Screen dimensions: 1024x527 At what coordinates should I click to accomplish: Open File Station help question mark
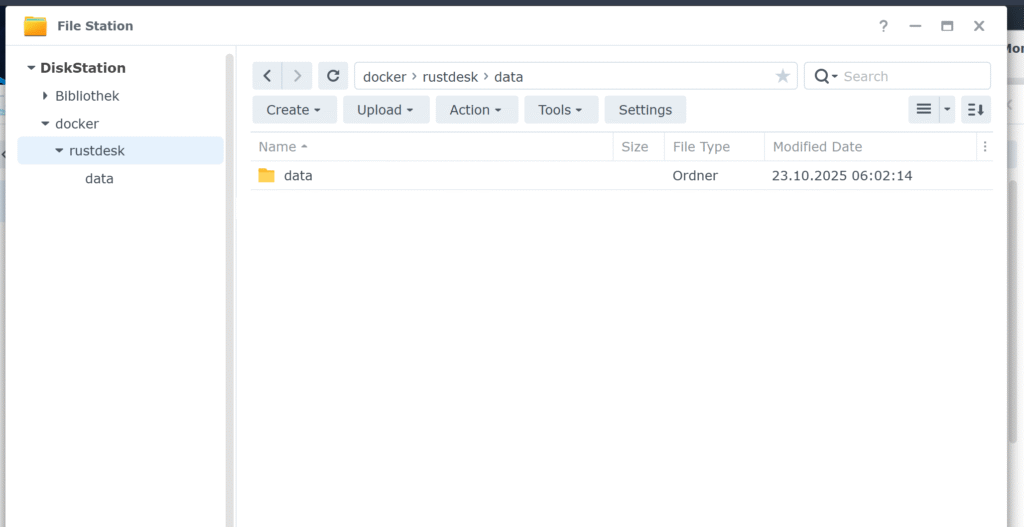click(x=883, y=26)
